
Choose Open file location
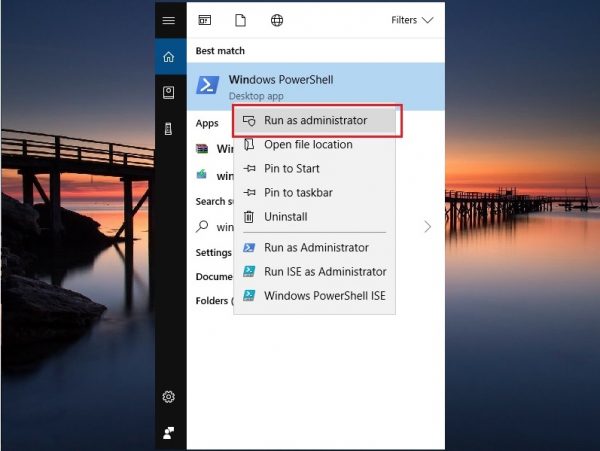coord(315,145)
